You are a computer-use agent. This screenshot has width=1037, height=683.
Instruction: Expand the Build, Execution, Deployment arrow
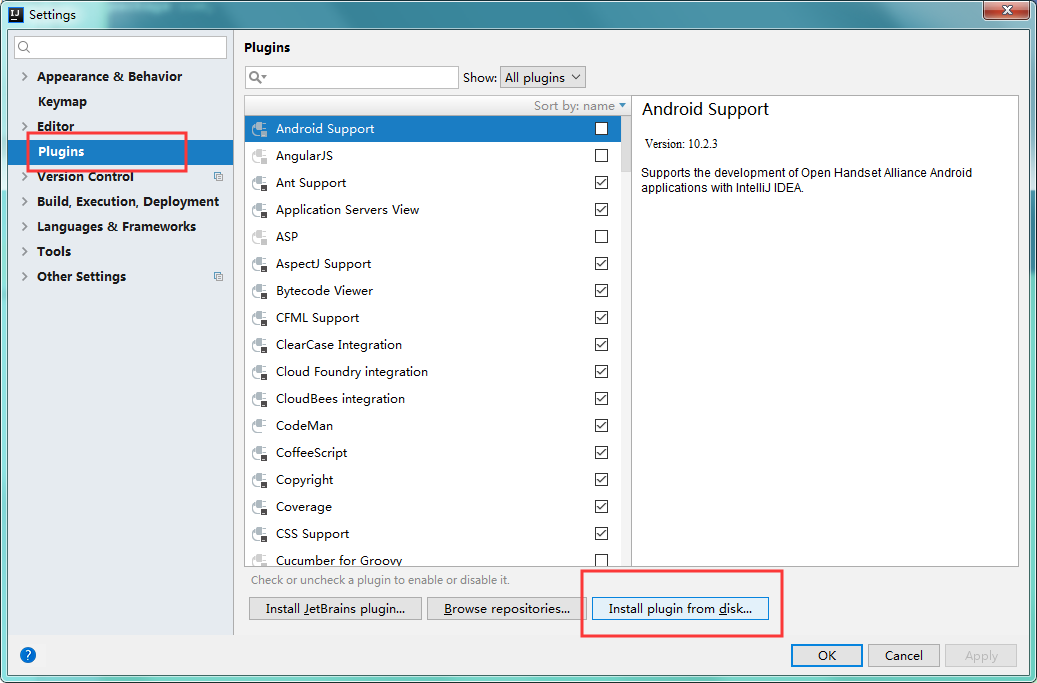click(24, 202)
